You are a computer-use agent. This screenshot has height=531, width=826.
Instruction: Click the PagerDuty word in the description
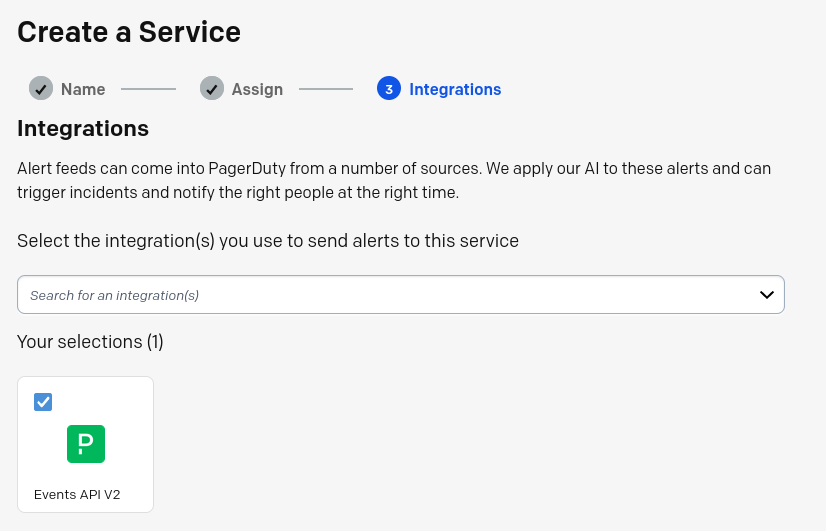[247, 169]
